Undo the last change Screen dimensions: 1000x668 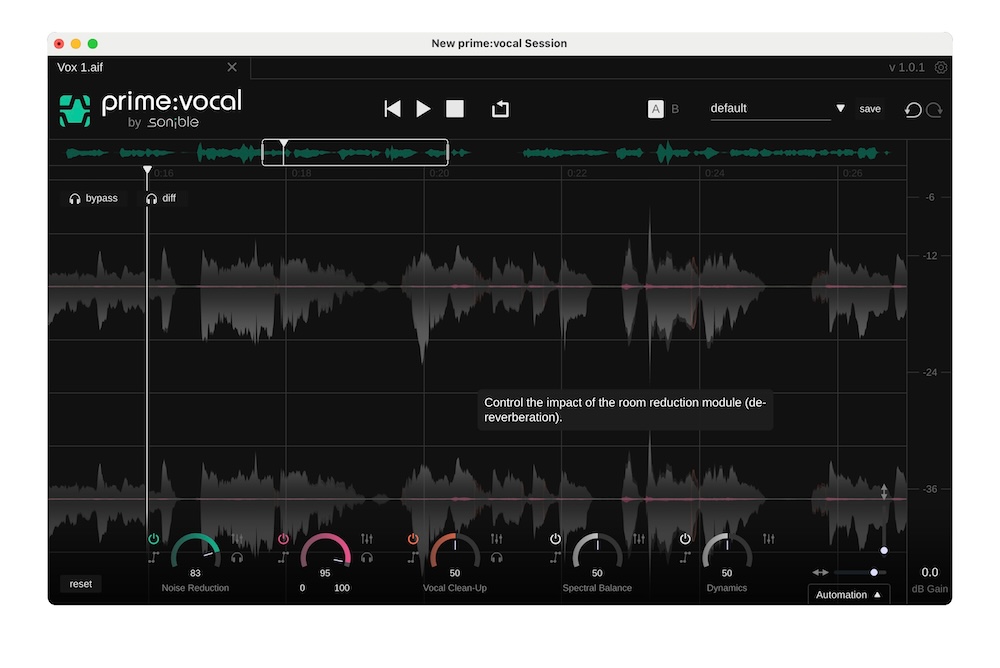[x=911, y=109]
